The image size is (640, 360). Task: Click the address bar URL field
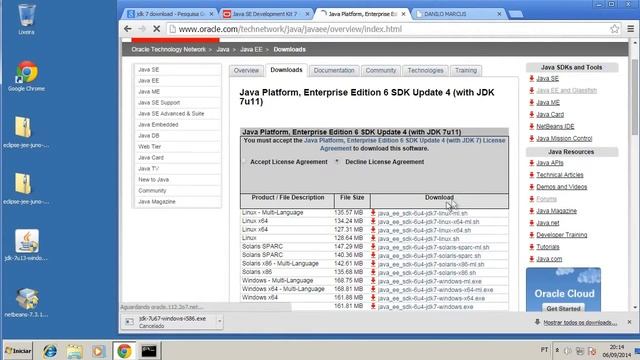(x=388, y=29)
